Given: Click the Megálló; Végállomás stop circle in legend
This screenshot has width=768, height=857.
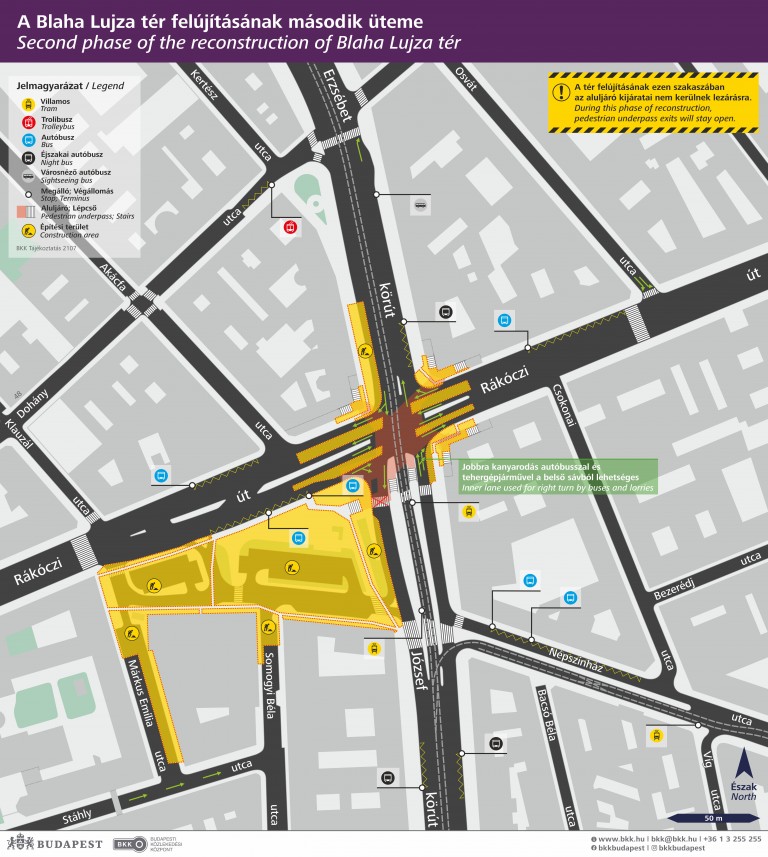Looking at the screenshot, I should tap(24, 194).
